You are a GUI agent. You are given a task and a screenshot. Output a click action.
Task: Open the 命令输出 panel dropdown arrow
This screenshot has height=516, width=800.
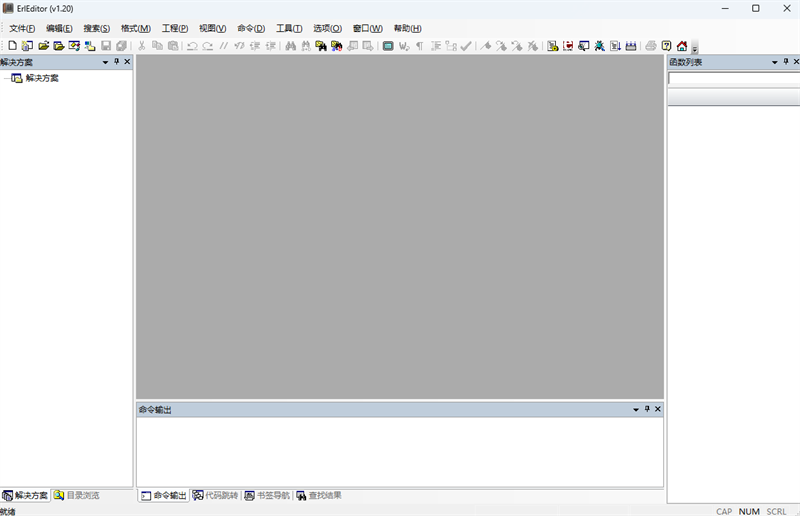636,409
